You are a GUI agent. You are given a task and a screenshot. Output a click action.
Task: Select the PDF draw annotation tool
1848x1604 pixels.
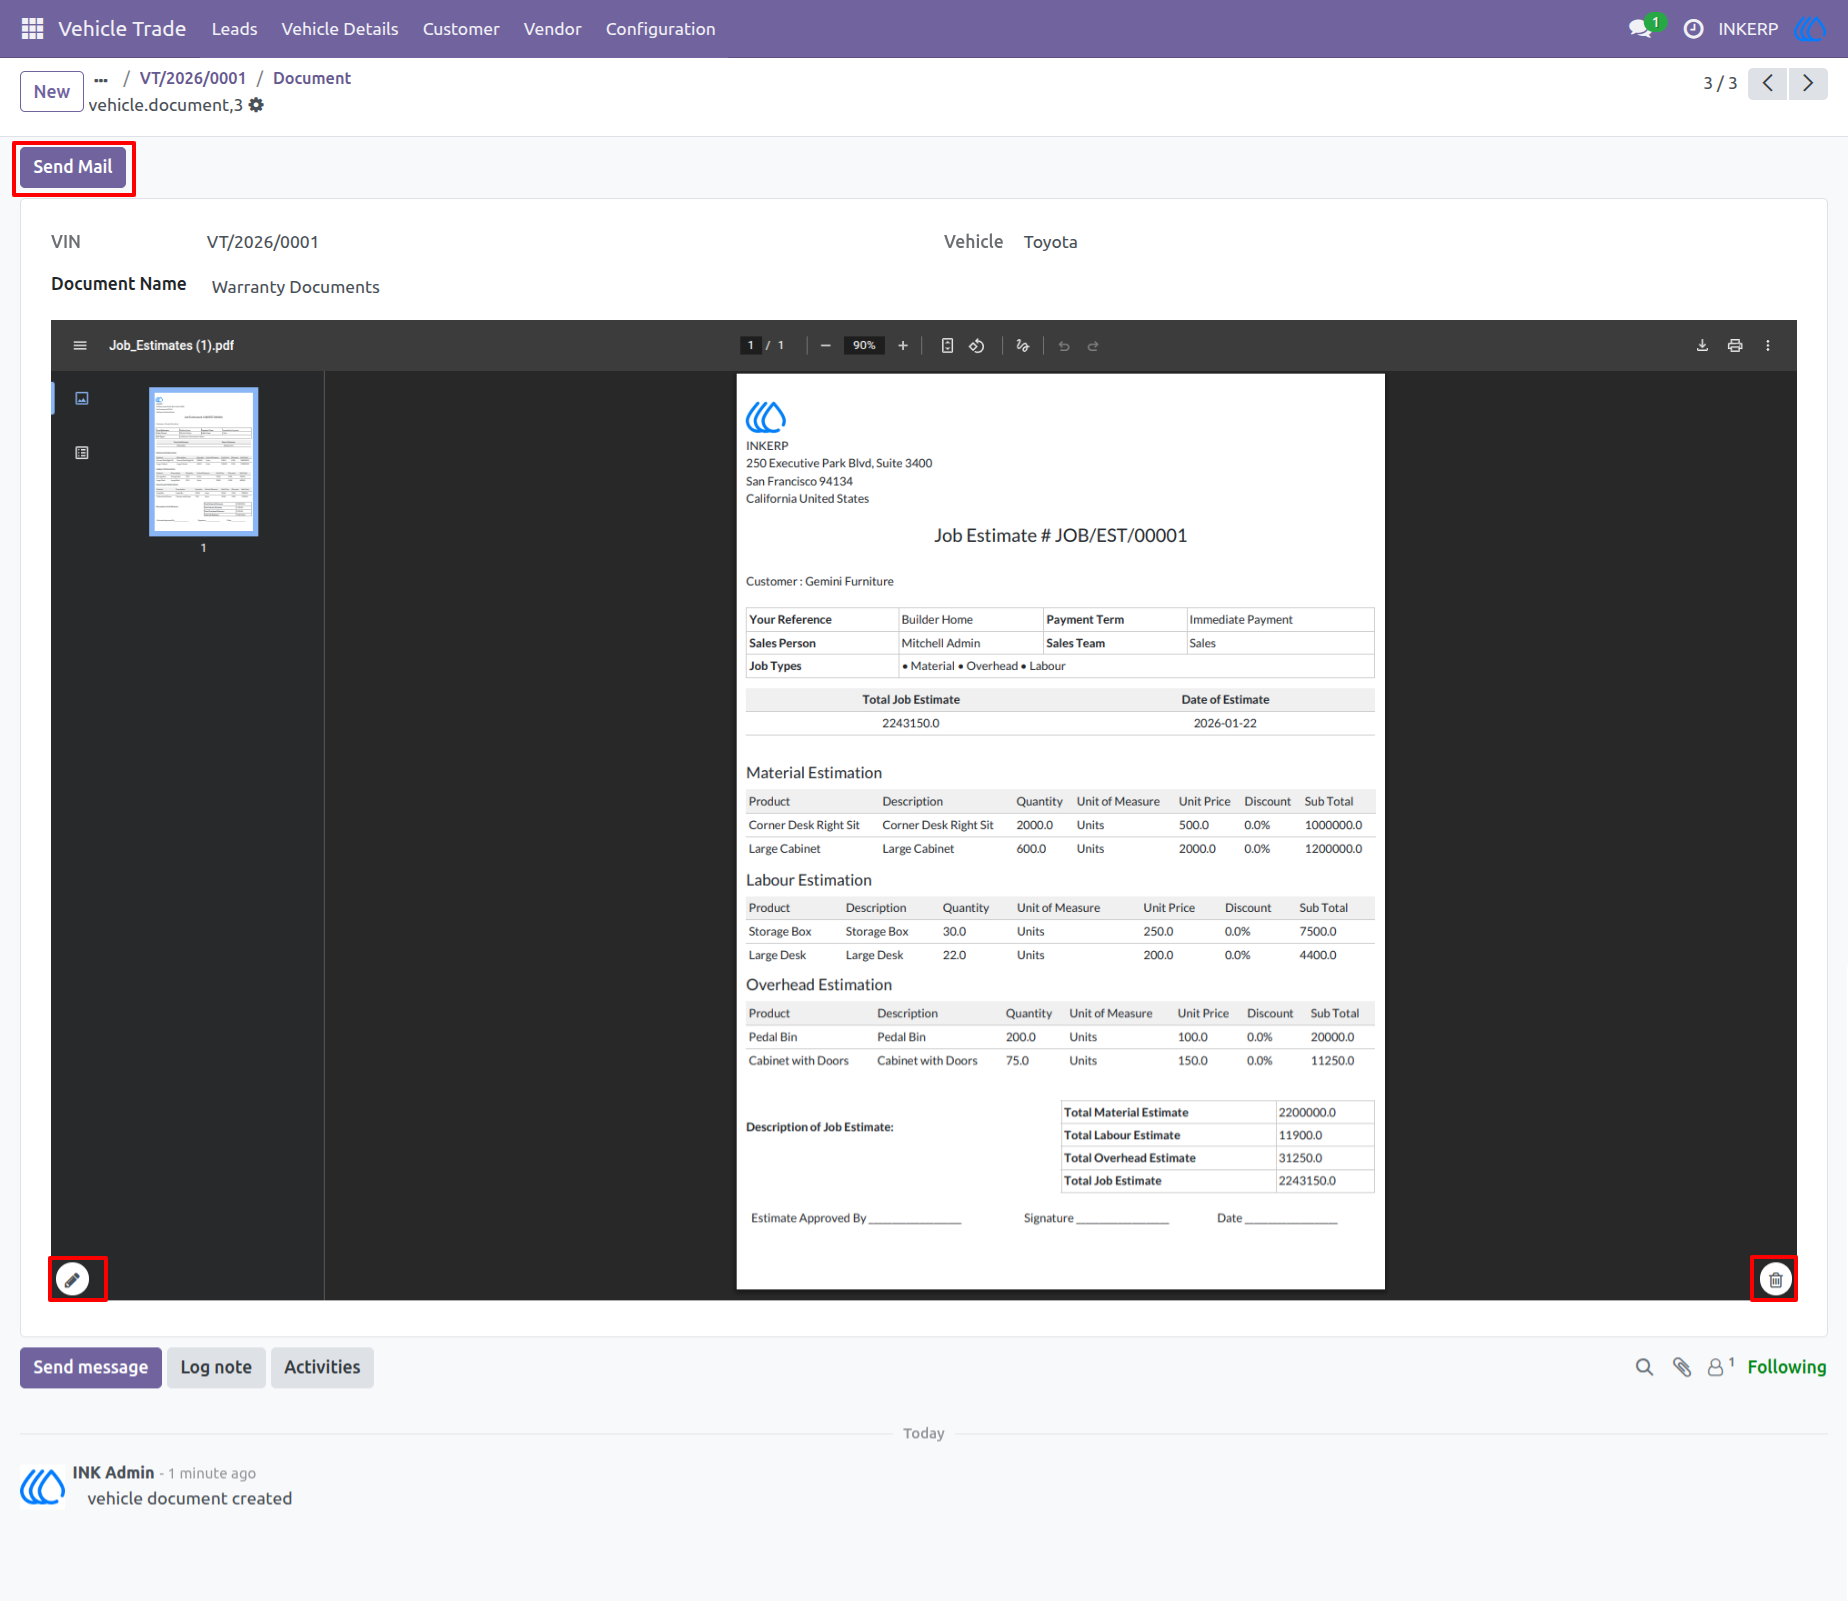coord(1022,346)
